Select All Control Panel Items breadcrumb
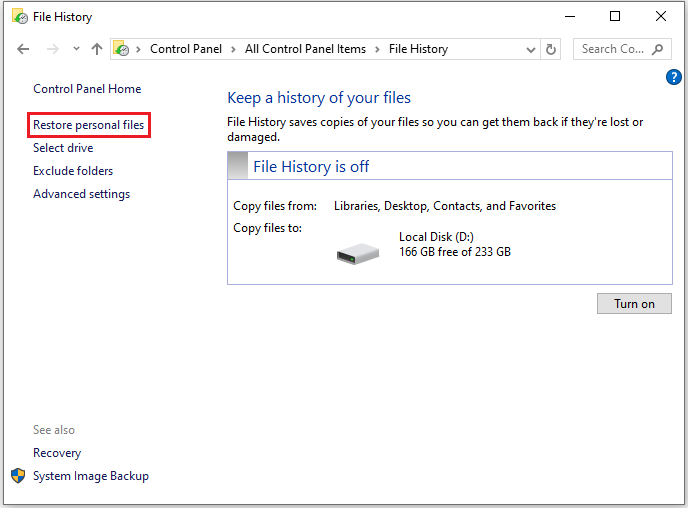This screenshot has width=688, height=508. [305, 49]
